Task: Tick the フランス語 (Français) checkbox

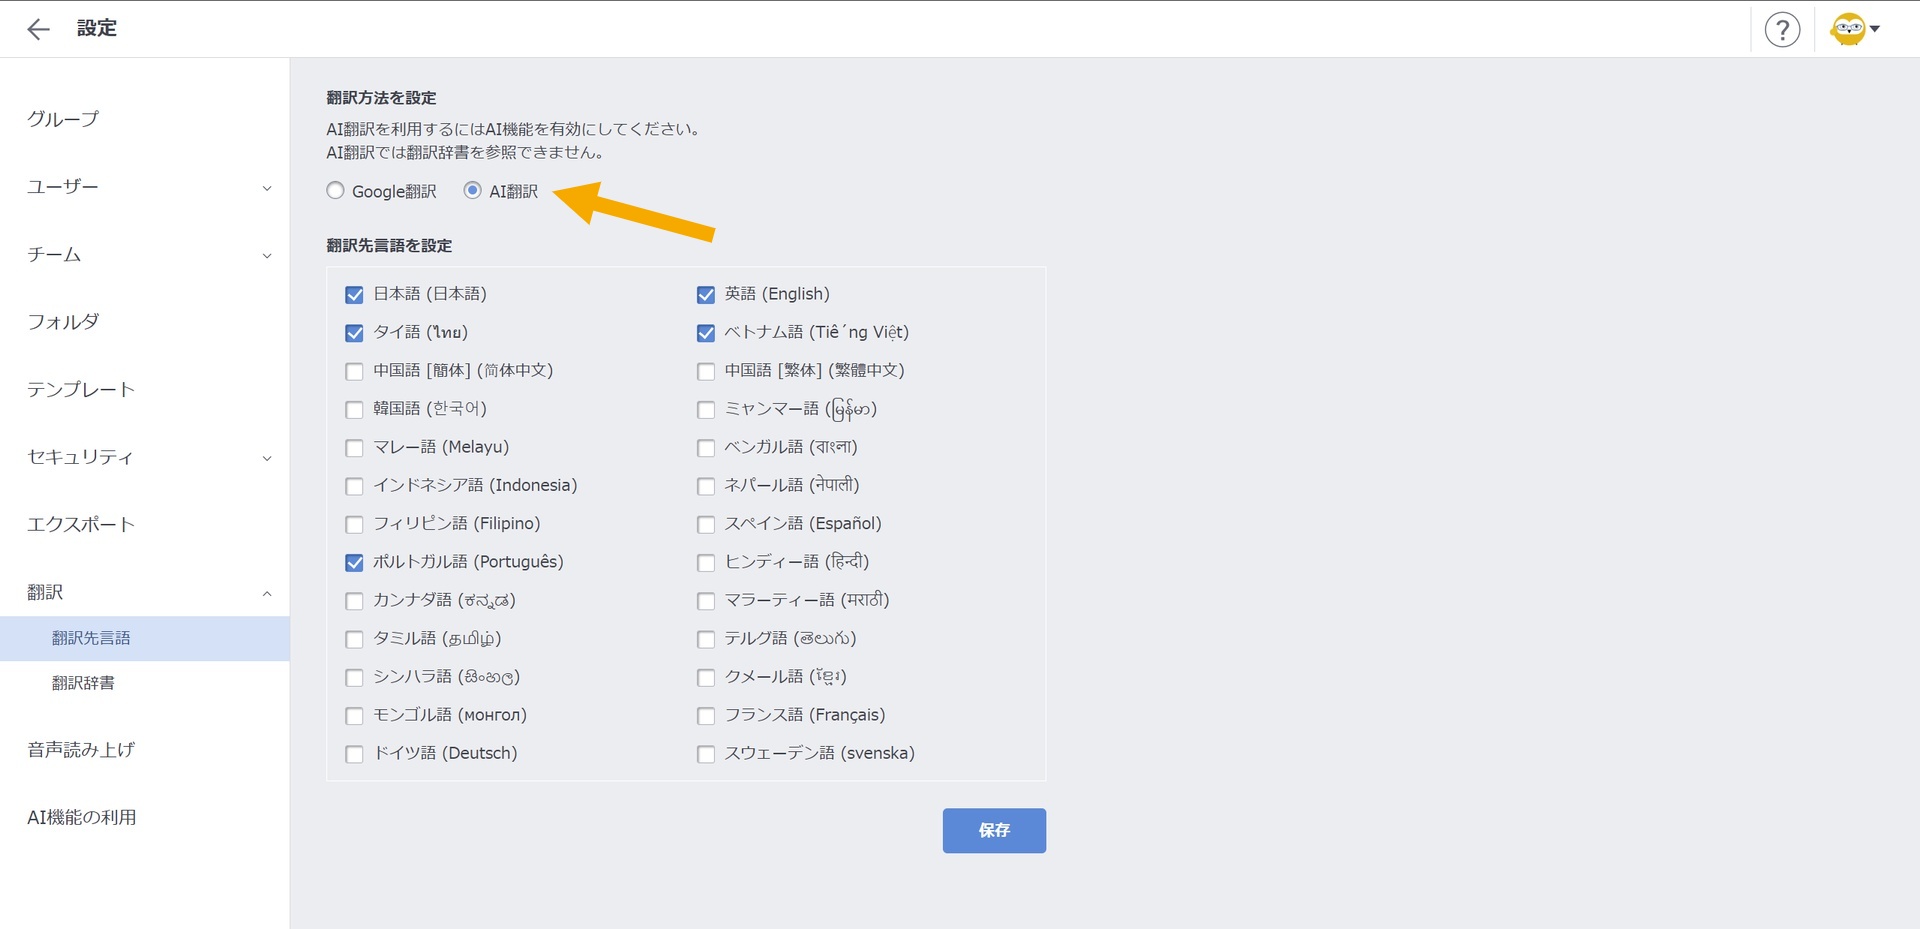Action: click(x=706, y=716)
